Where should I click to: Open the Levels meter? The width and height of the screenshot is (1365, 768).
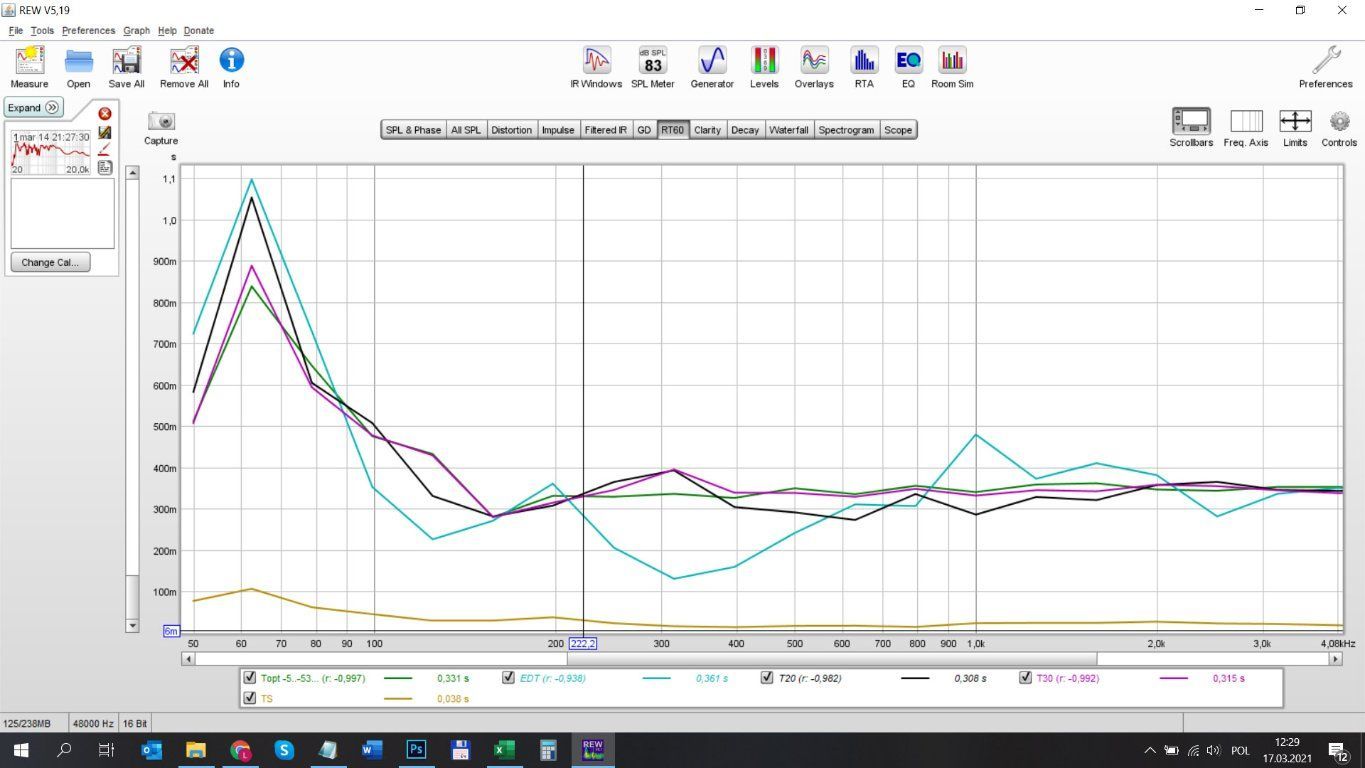click(764, 67)
